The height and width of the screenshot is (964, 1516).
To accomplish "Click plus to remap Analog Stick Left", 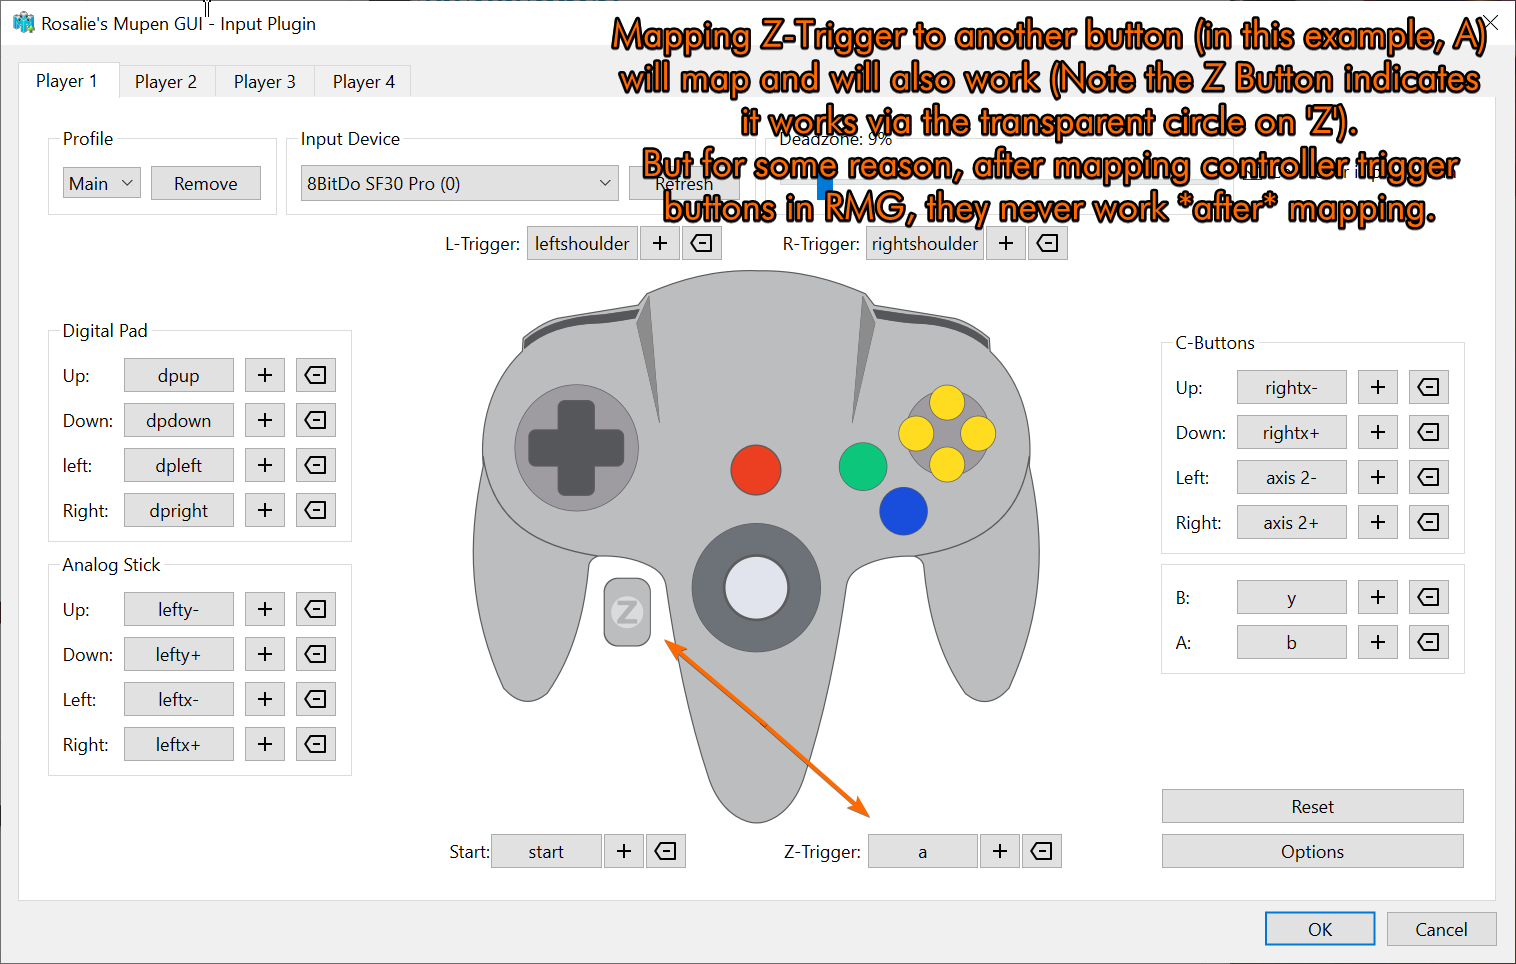I will [x=264, y=699].
